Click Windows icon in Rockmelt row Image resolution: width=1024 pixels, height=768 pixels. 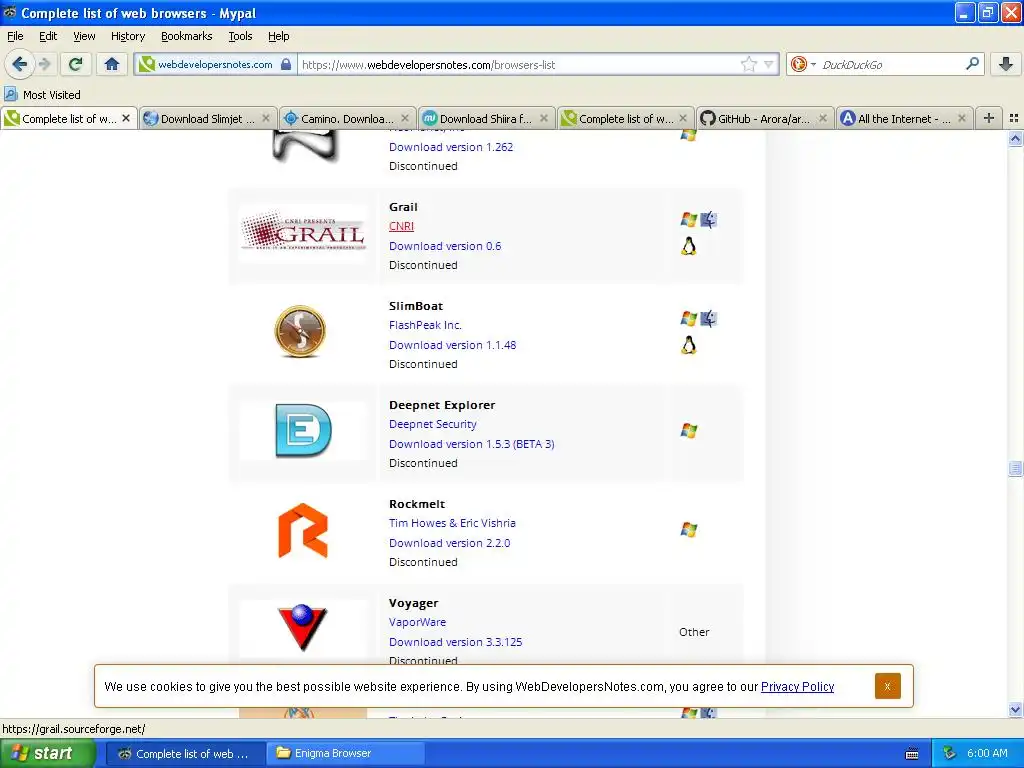point(688,530)
